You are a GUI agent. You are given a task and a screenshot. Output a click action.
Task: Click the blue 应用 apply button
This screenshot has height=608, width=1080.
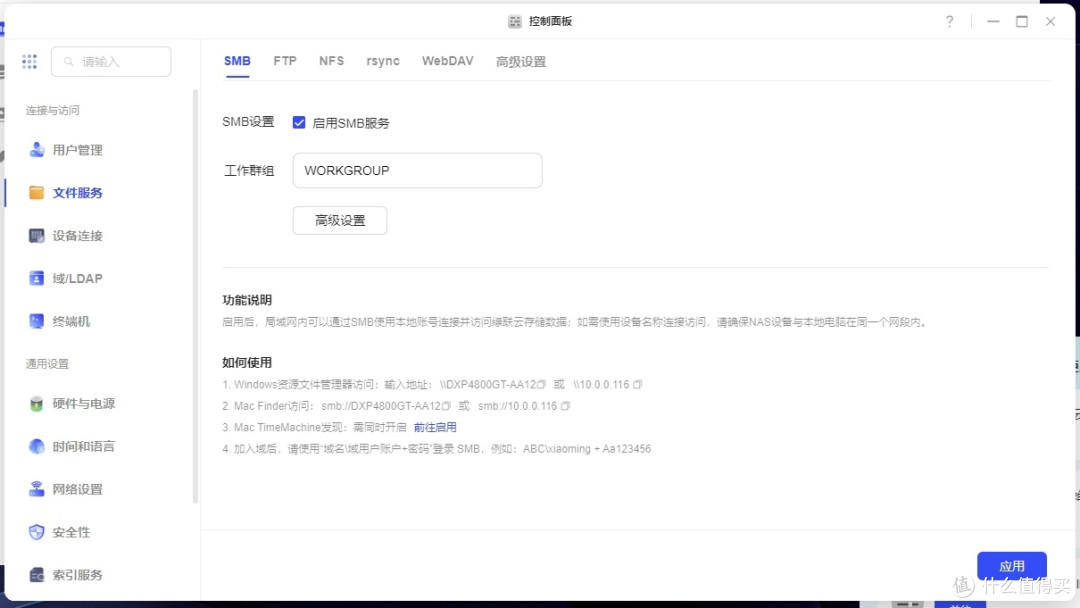tap(1012, 566)
